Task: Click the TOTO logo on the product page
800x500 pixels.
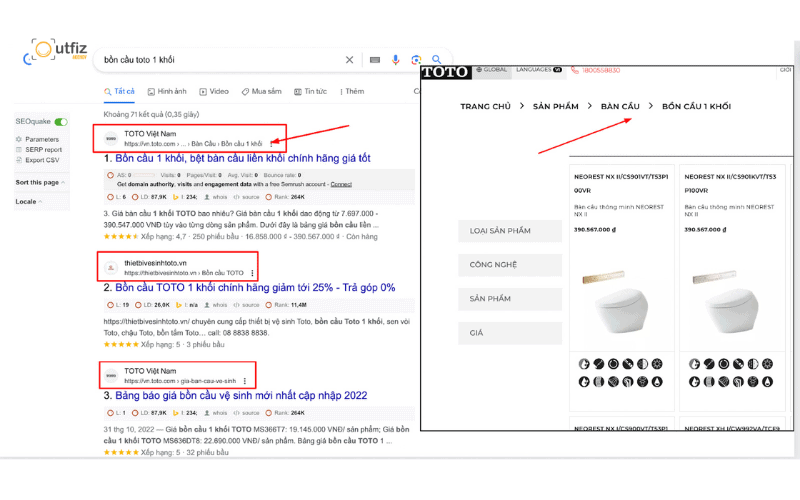Action: click(x=445, y=72)
